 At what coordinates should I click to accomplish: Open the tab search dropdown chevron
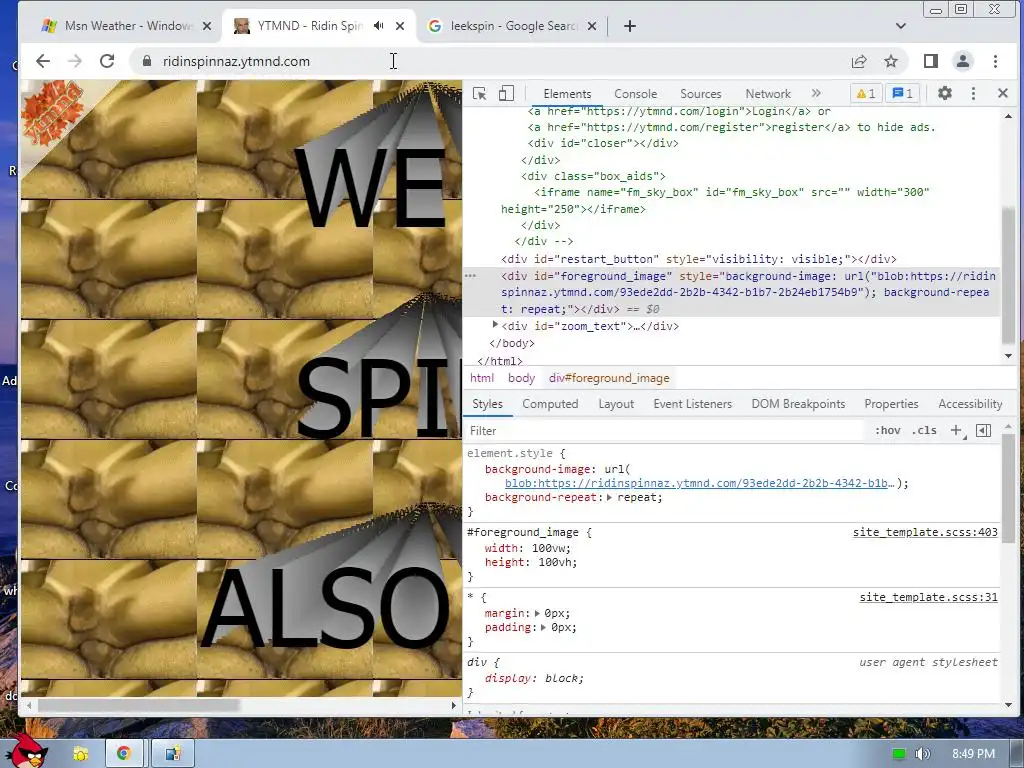(901, 25)
